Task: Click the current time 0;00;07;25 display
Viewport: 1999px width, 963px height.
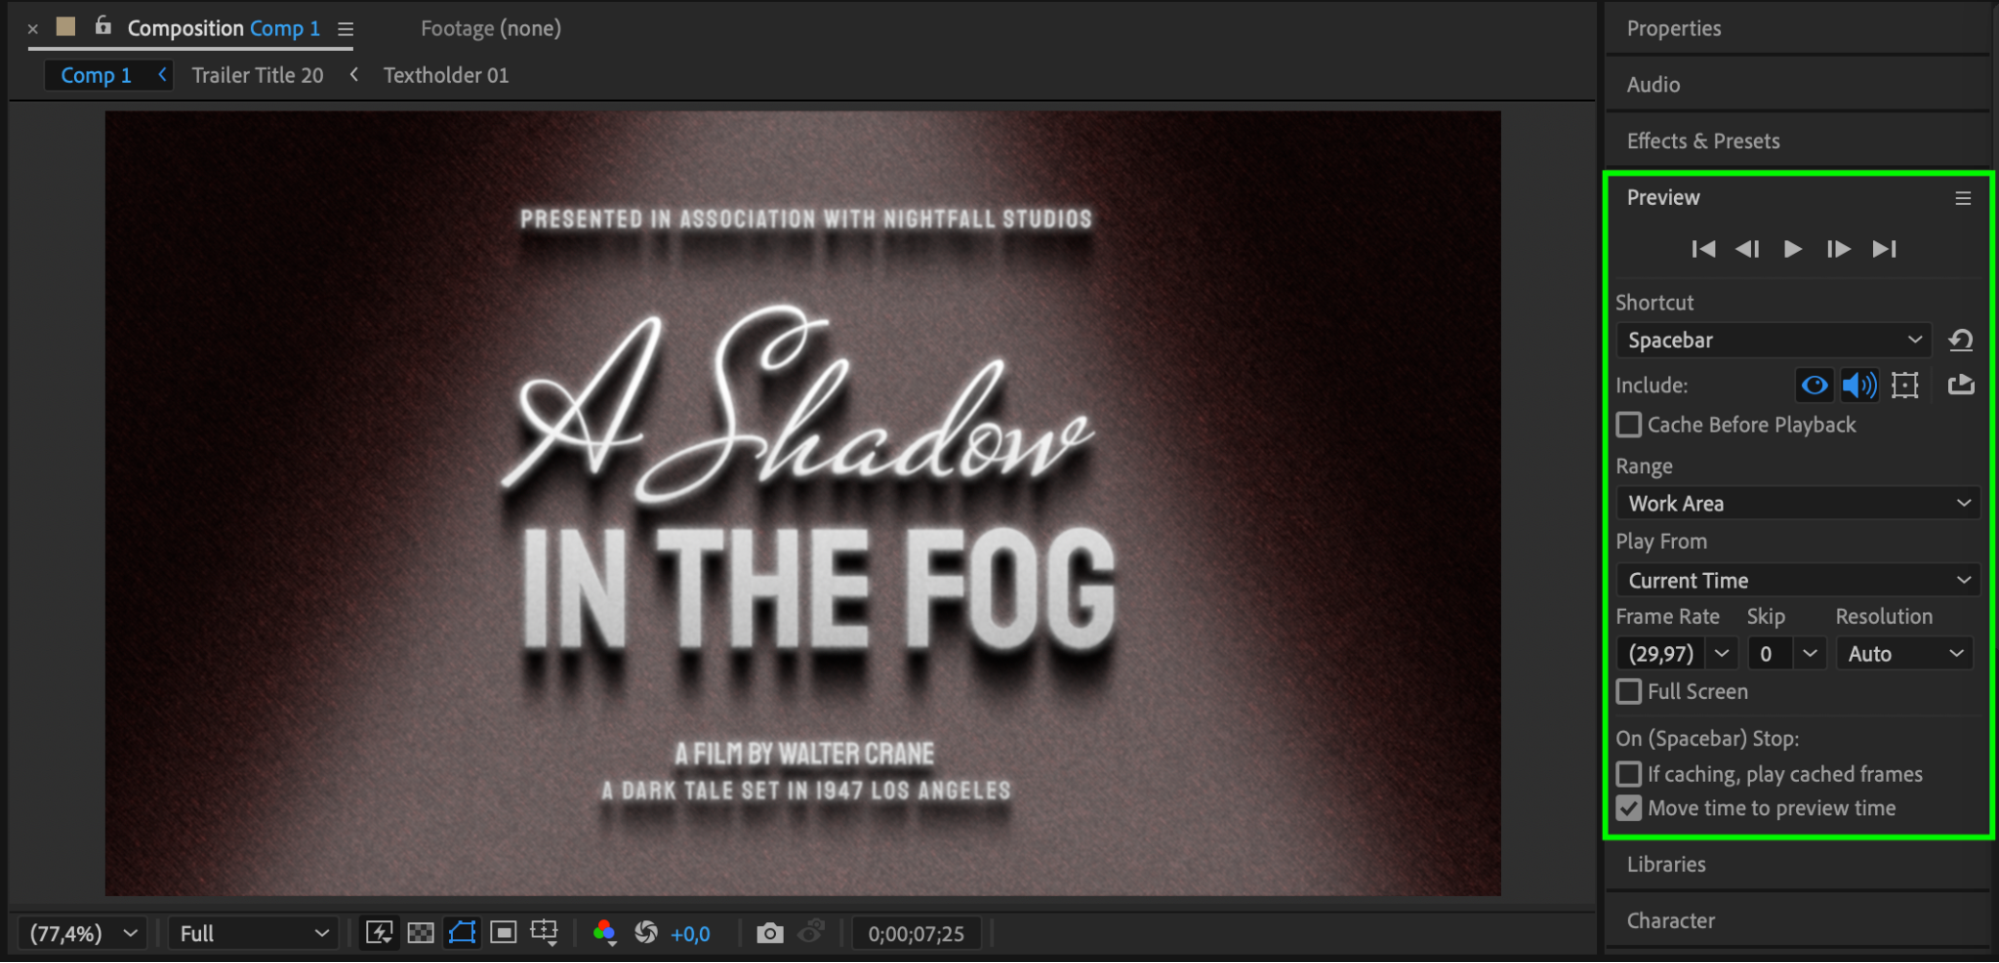Action: click(x=915, y=933)
